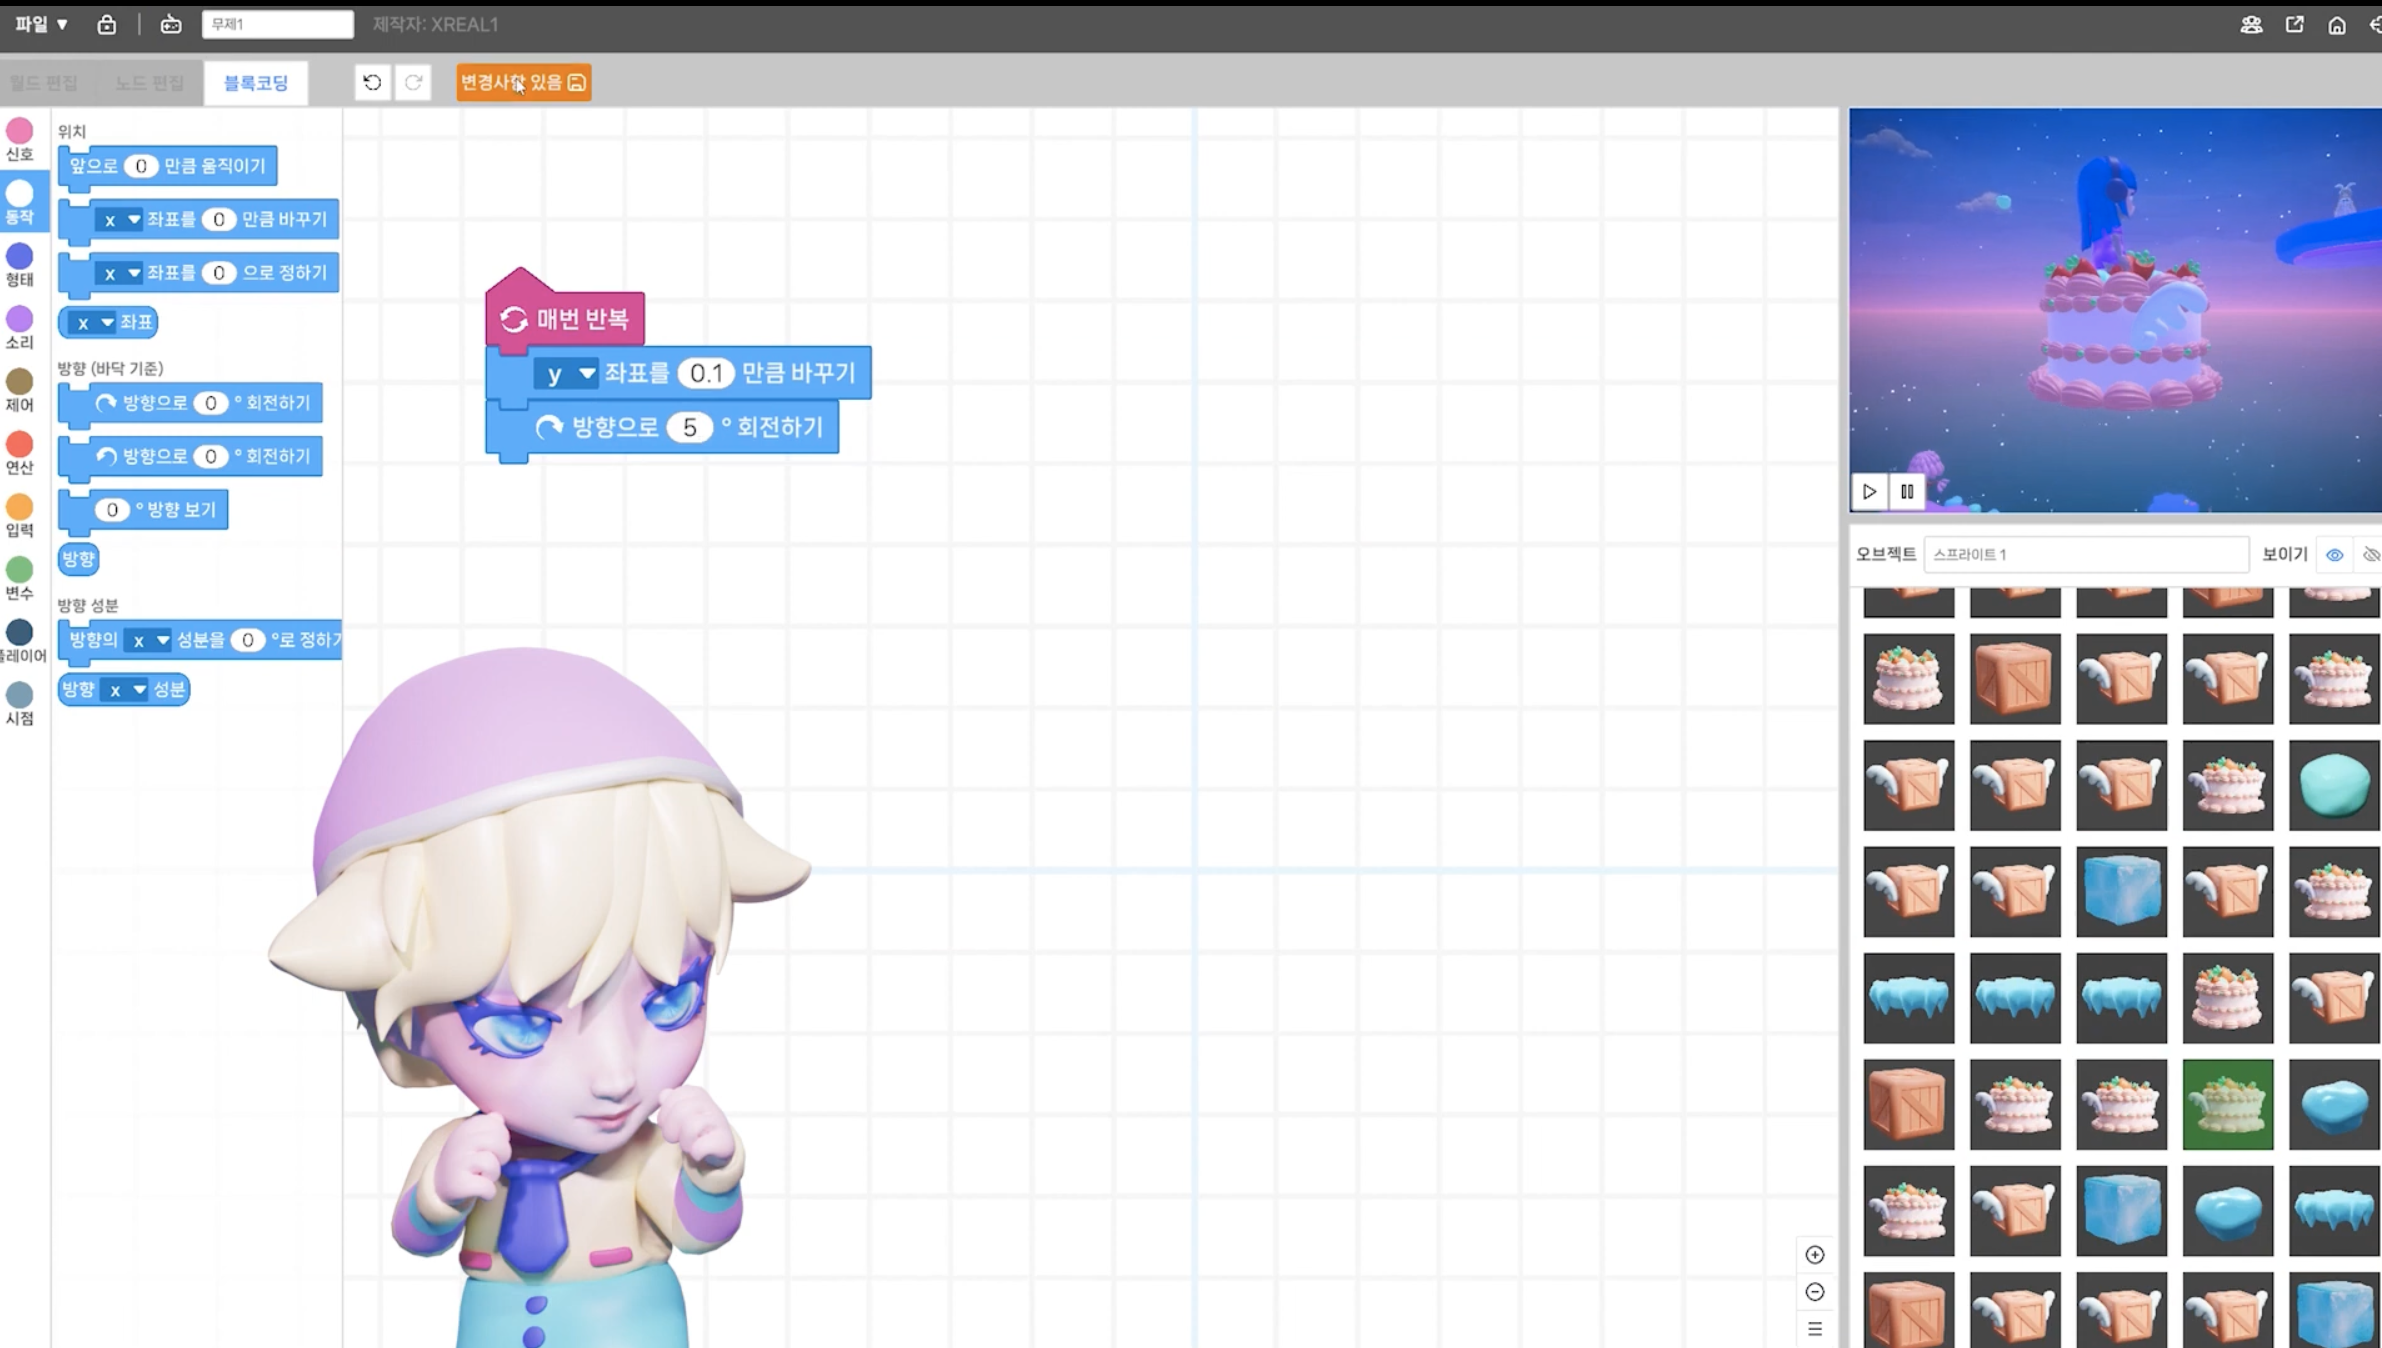Image resolution: width=2382 pixels, height=1348 pixels.
Task: Click the game controller icon
Action: (x=171, y=24)
